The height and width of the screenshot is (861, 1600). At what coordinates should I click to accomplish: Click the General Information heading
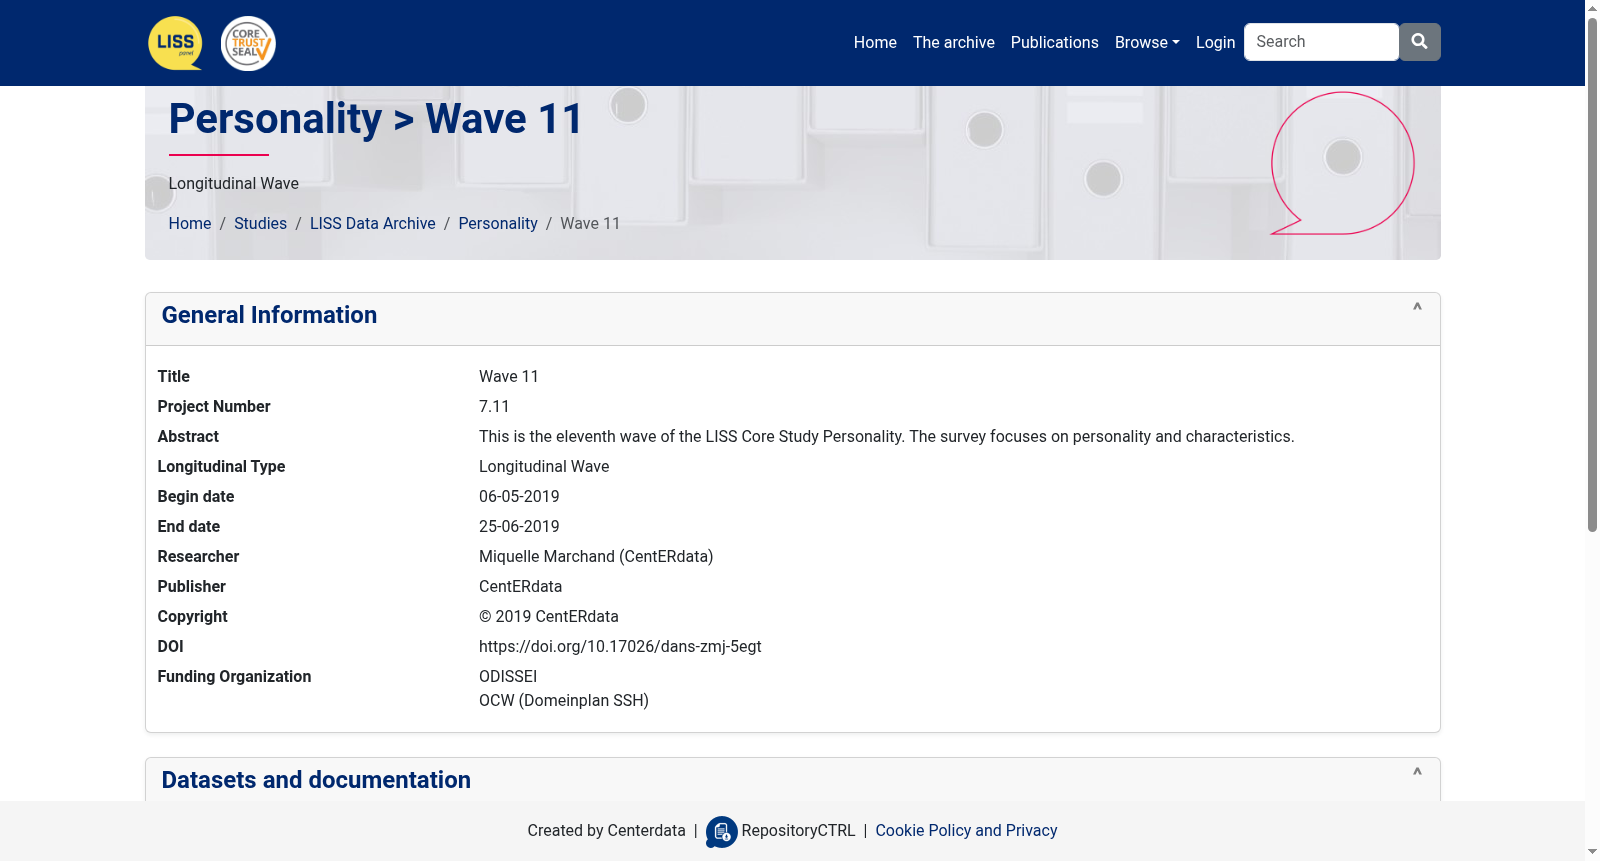pos(269,315)
